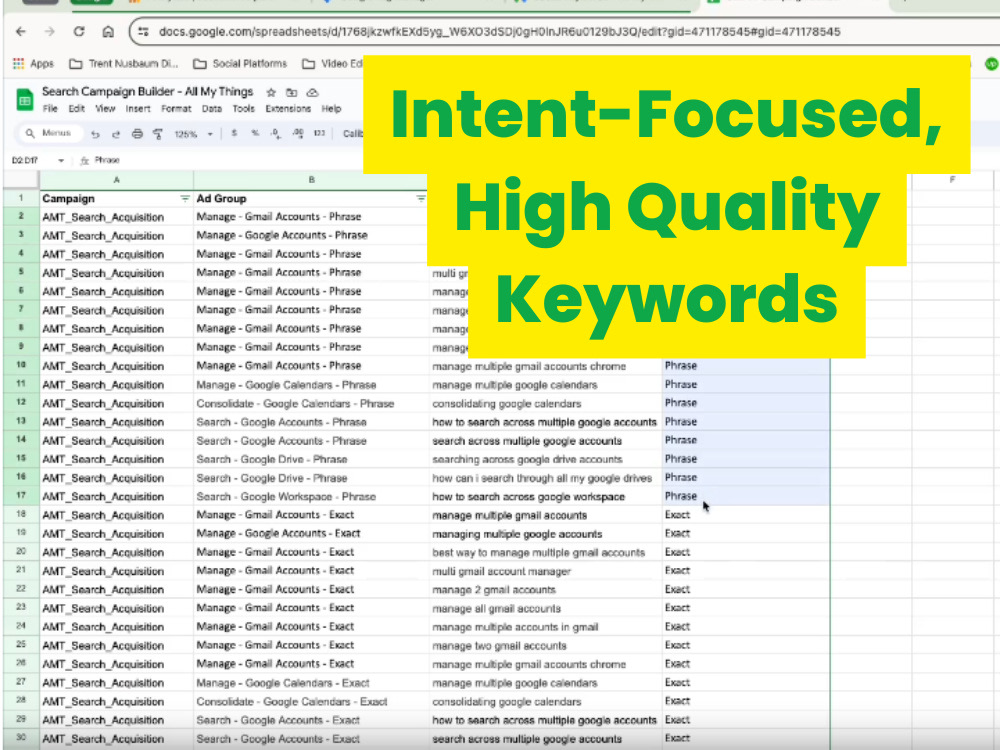
Task: Select 'managing multiple google accounts' in row 19
Action: (x=545, y=534)
